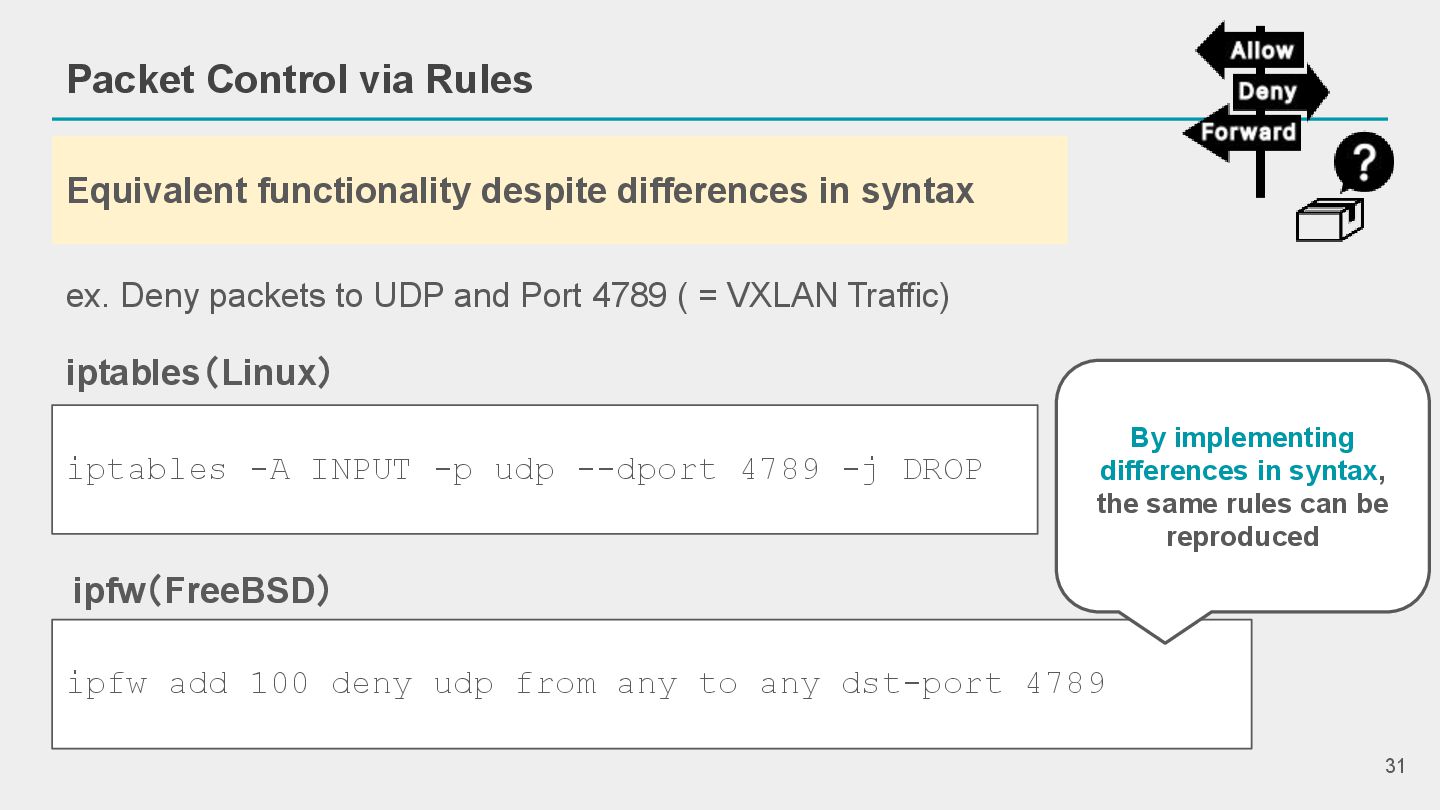The width and height of the screenshot is (1440, 810).
Task: Click 'By implementing' text in callout
Action: pos(1242,438)
